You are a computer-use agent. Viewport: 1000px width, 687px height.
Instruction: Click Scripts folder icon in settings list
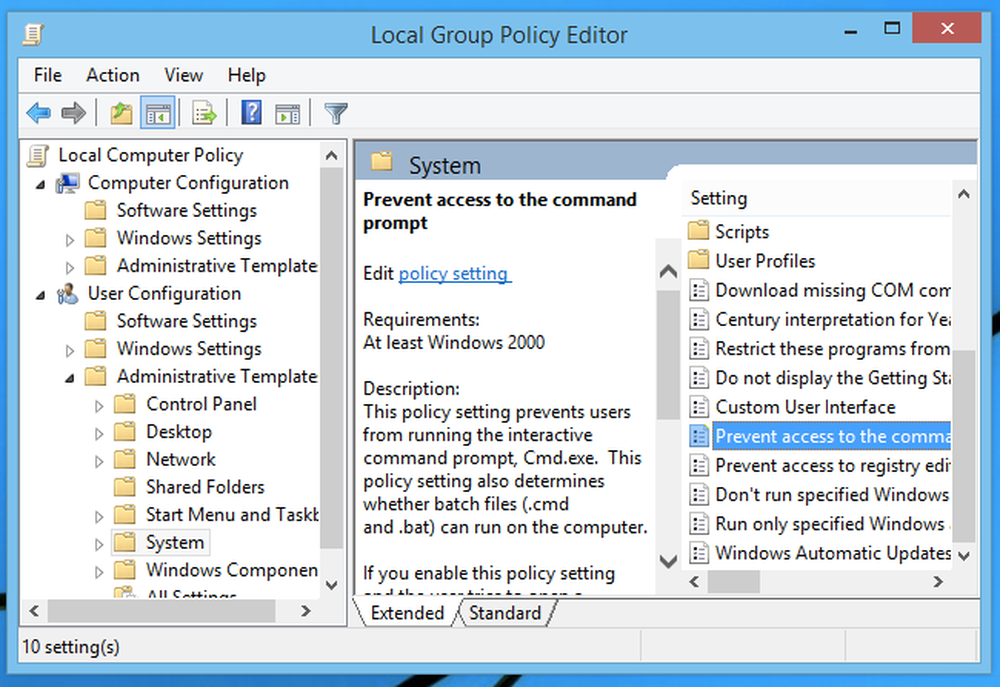point(698,230)
